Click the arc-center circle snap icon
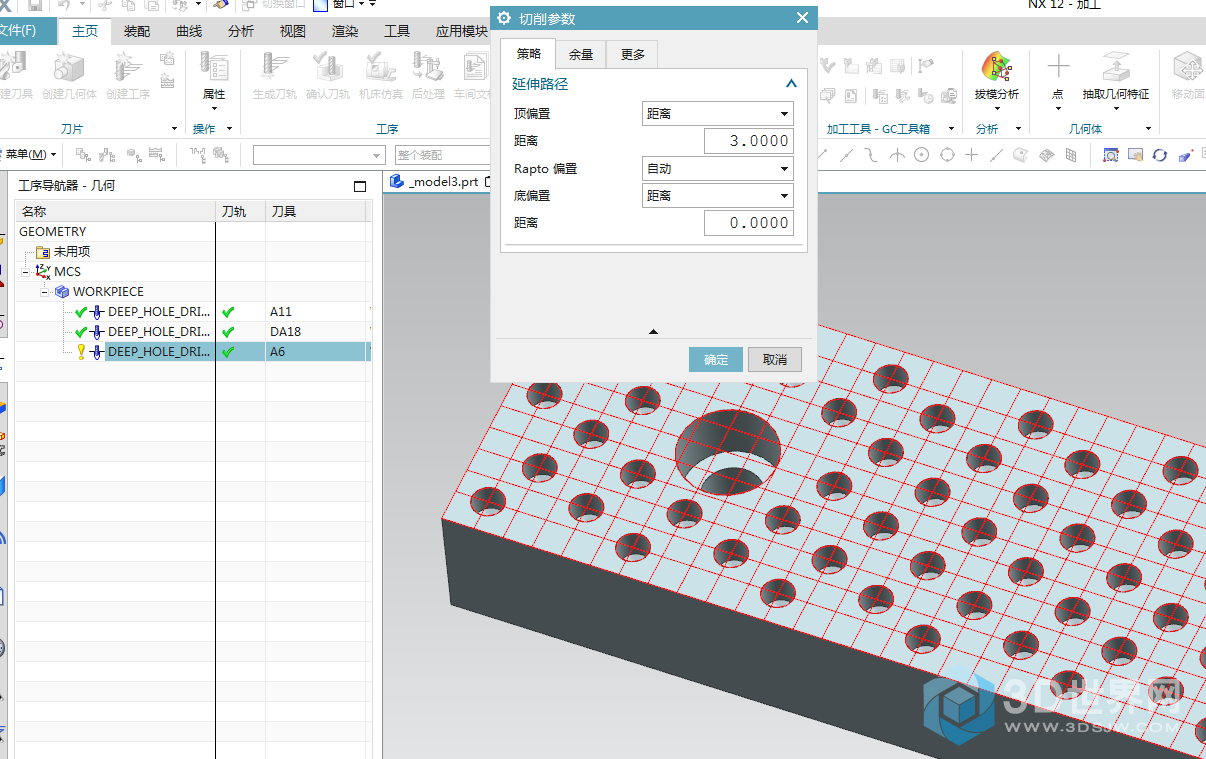Image resolution: width=1206 pixels, height=759 pixels. [x=922, y=155]
